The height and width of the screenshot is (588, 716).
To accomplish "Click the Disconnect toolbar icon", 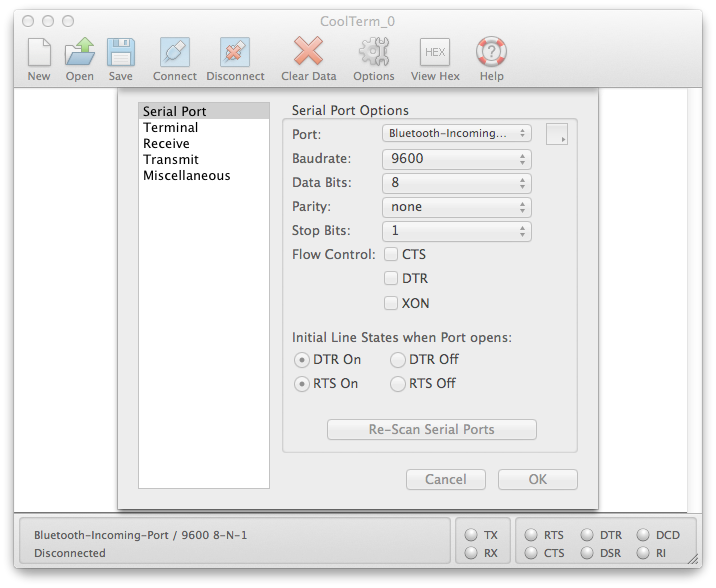I will 235,52.
